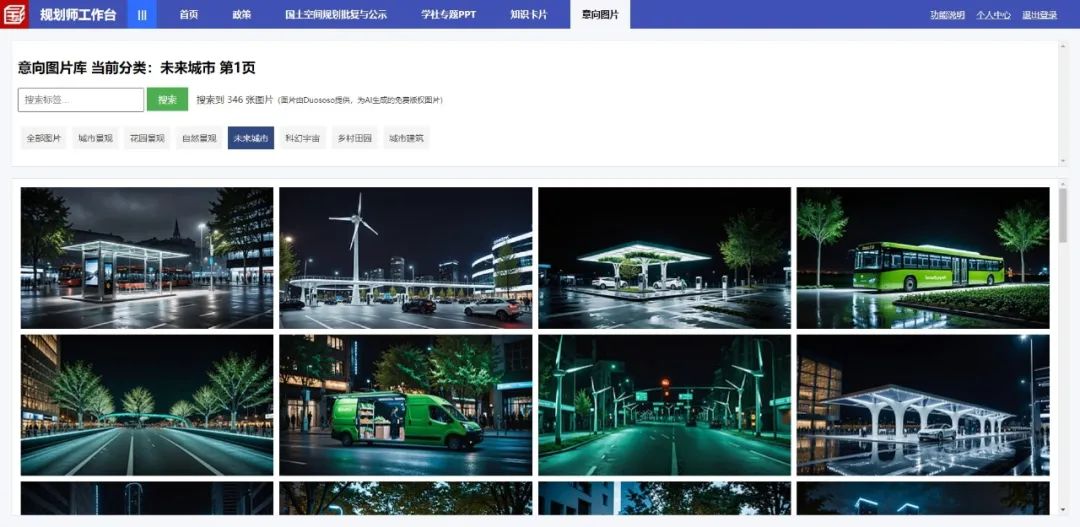Click the 搜索到 346 张图片 result text
Viewport: 1080px width, 527px height.
[235, 100]
